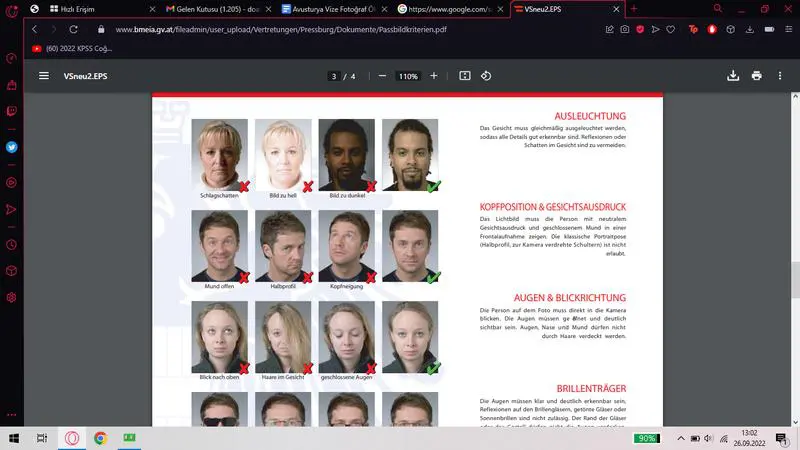Viewport: 800px width, 450px height.
Task: Click the battery saver icon in the toolbar
Action: click(x=769, y=30)
